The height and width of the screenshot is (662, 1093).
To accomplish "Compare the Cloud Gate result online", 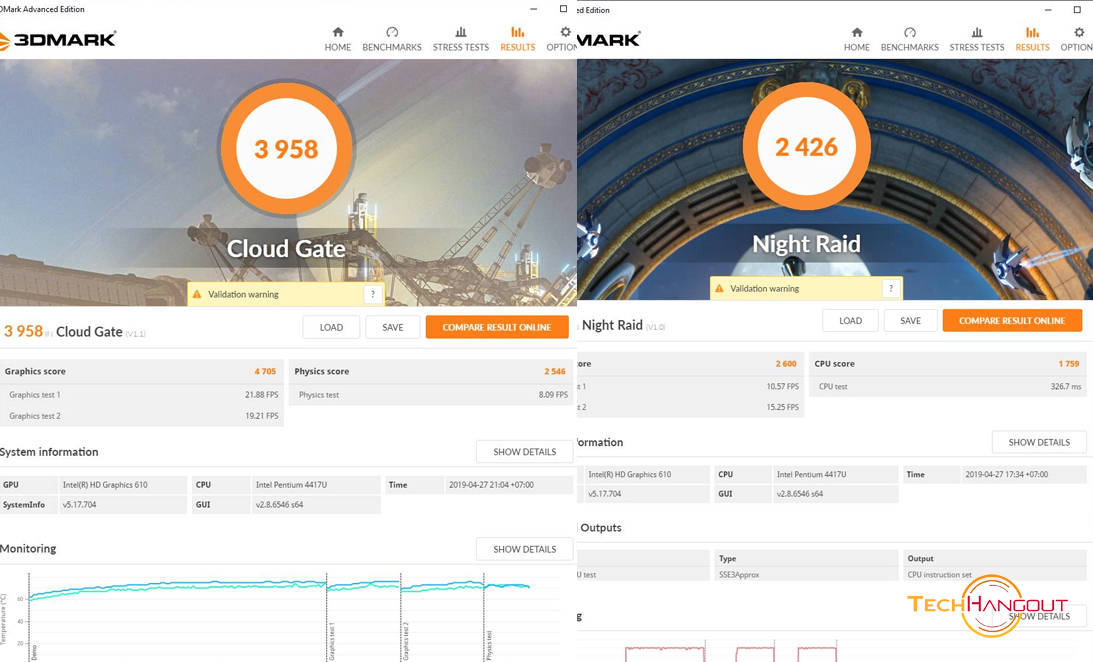I will 497,327.
